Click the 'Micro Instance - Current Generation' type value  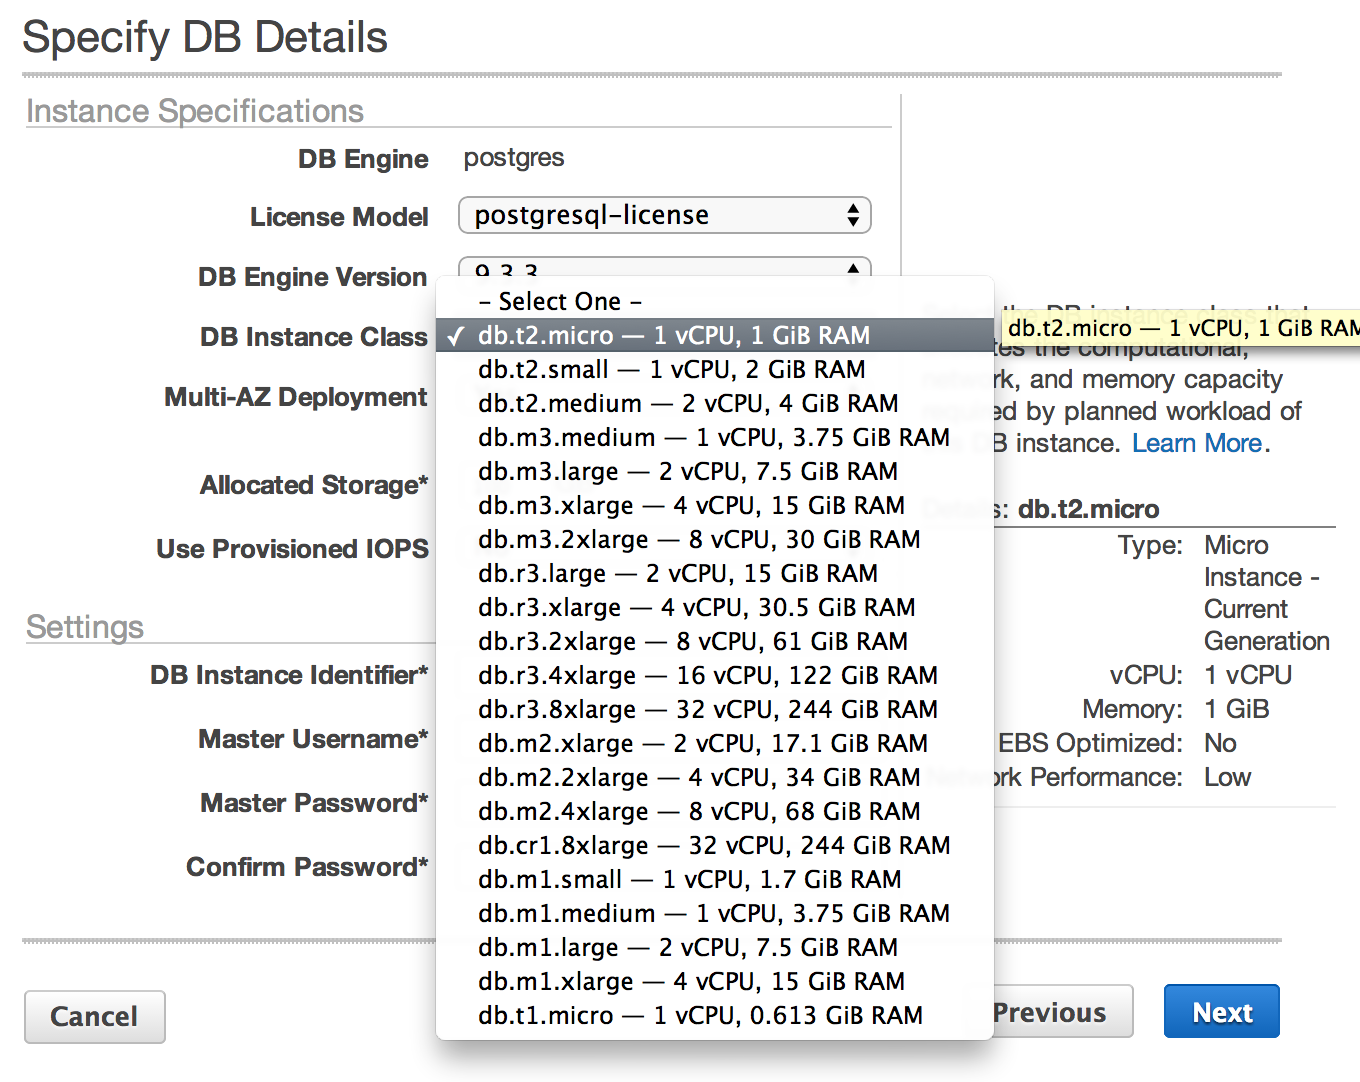click(1267, 593)
